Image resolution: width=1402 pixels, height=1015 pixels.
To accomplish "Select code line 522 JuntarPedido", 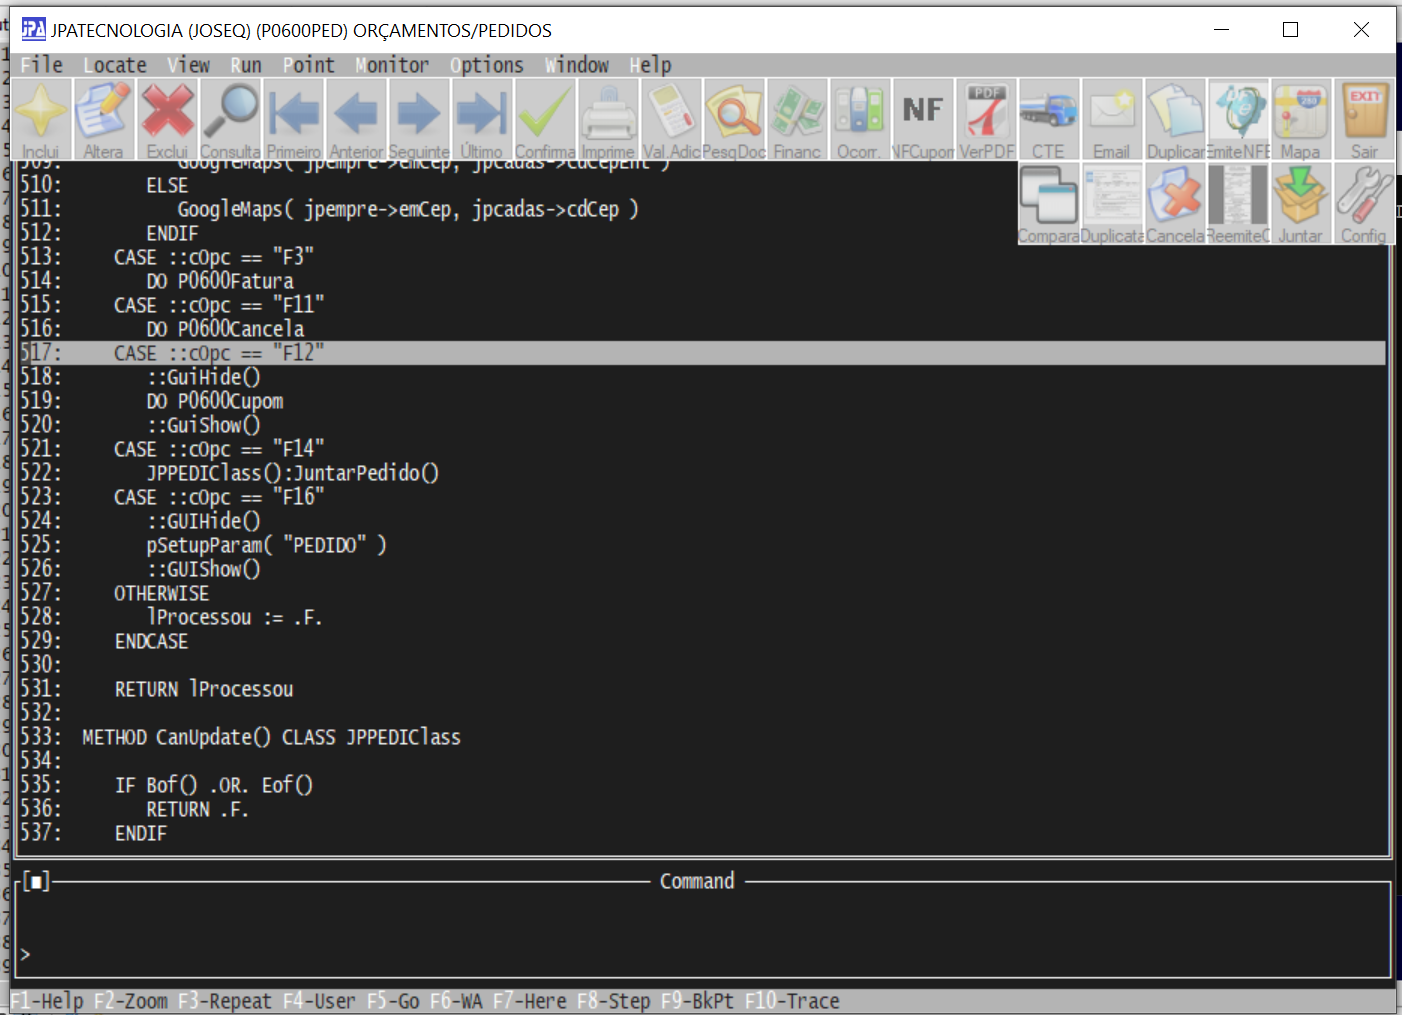I will (x=292, y=473).
